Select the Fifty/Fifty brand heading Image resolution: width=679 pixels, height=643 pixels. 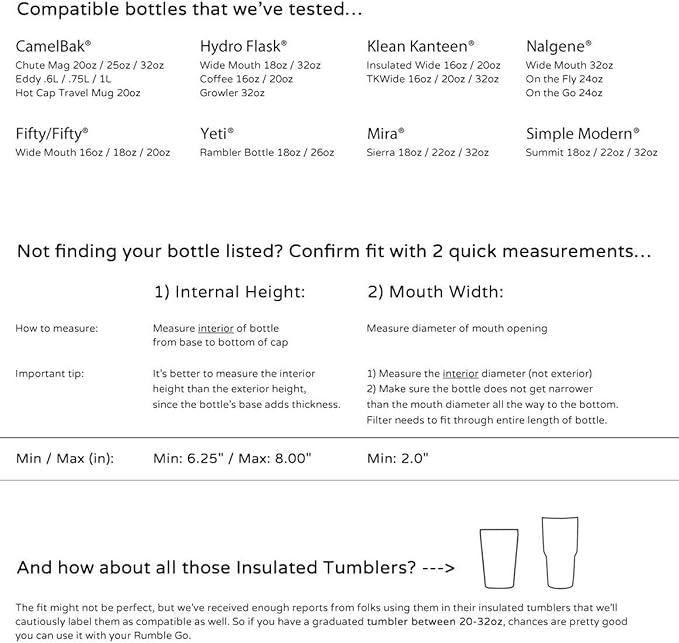click(x=52, y=134)
